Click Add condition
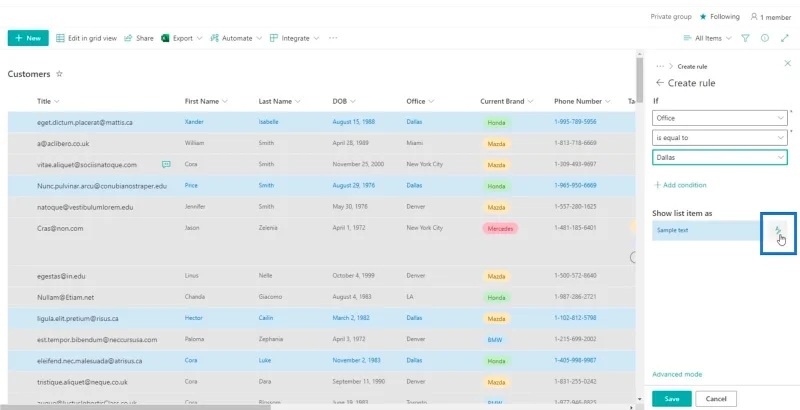The width and height of the screenshot is (800, 410). click(x=681, y=185)
